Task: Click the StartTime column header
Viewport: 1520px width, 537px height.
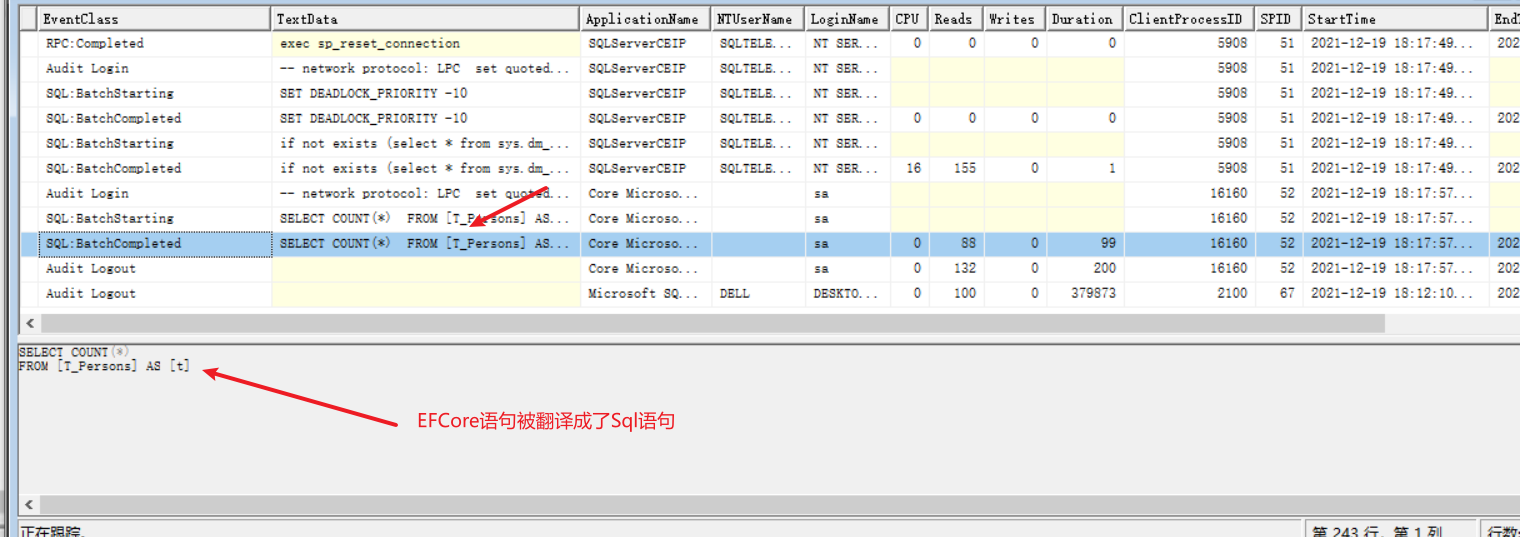Action: tap(1395, 19)
